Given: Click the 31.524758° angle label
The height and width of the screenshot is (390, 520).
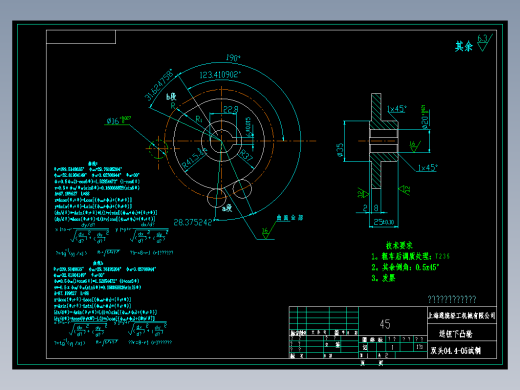Looking at the screenshot, I should pyautogui.click(x=159, y=85).
